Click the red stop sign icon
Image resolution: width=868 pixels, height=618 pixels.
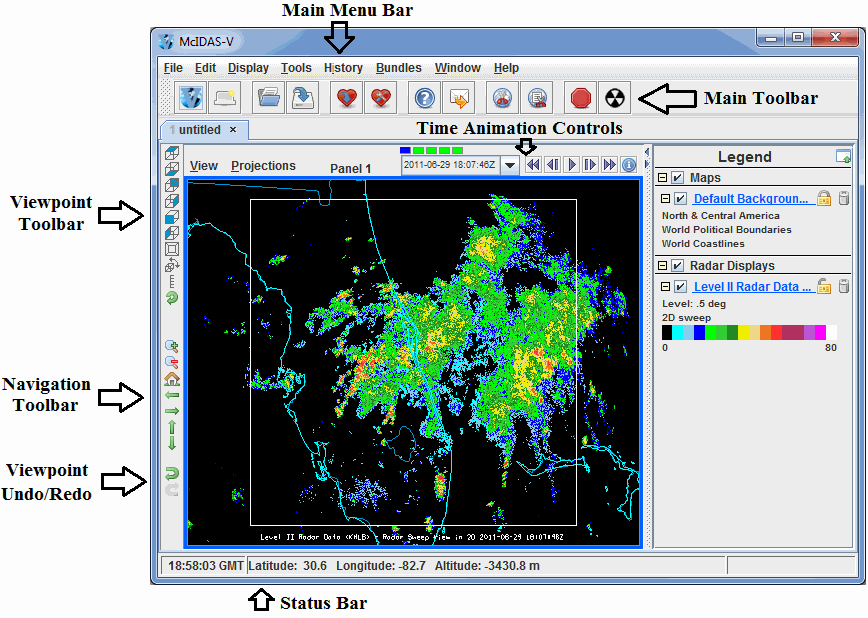pyautogui.click(x=581, y=98)
